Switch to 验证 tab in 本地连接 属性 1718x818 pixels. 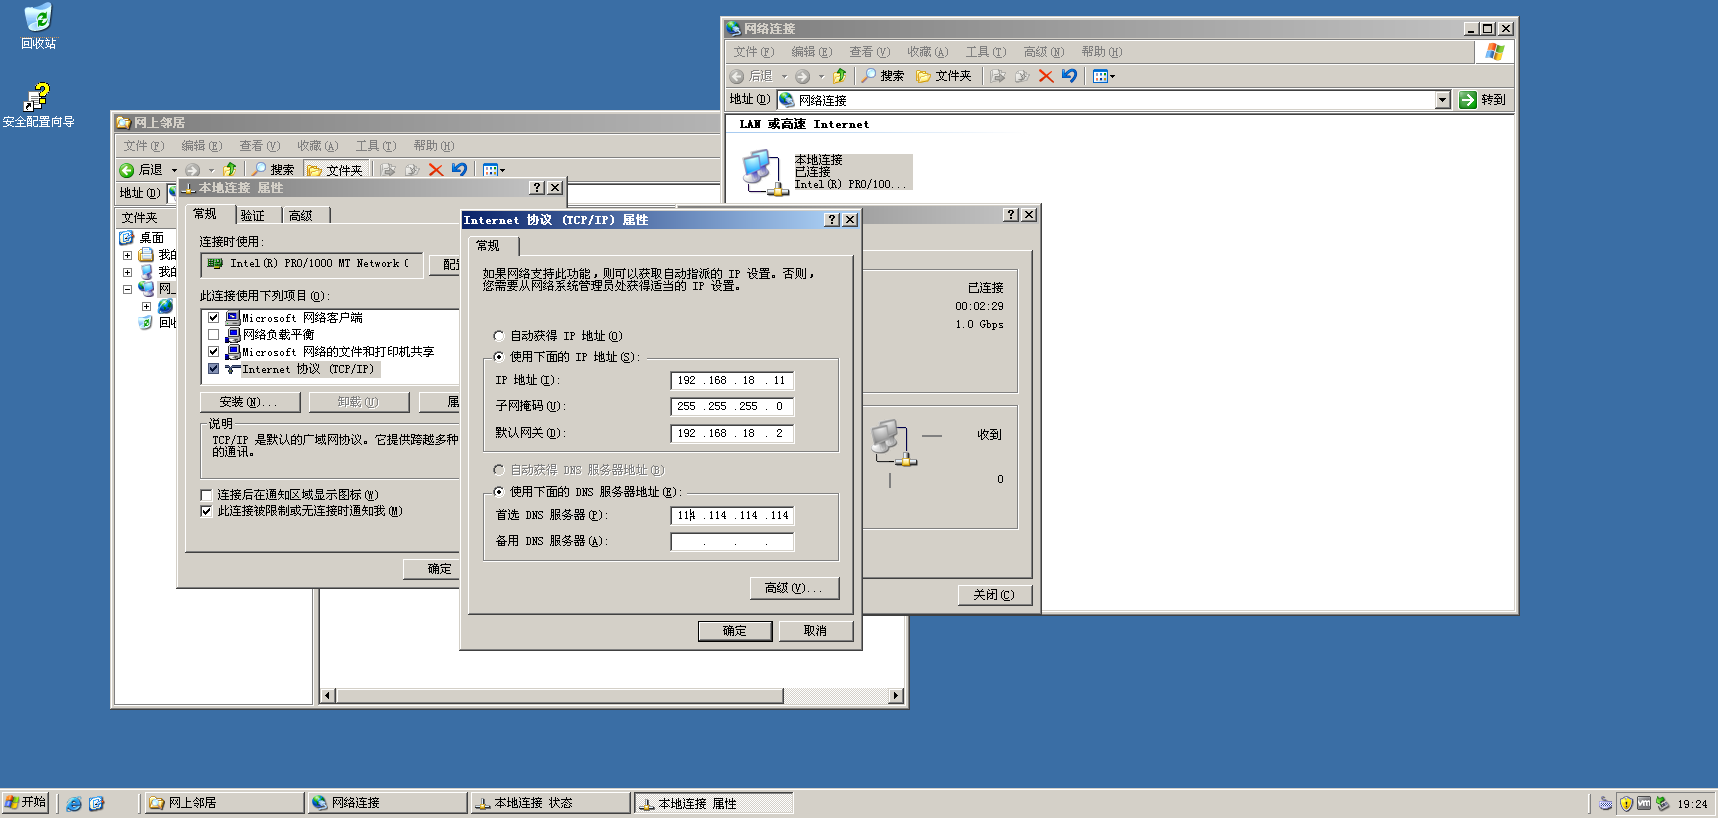(259, 215)
